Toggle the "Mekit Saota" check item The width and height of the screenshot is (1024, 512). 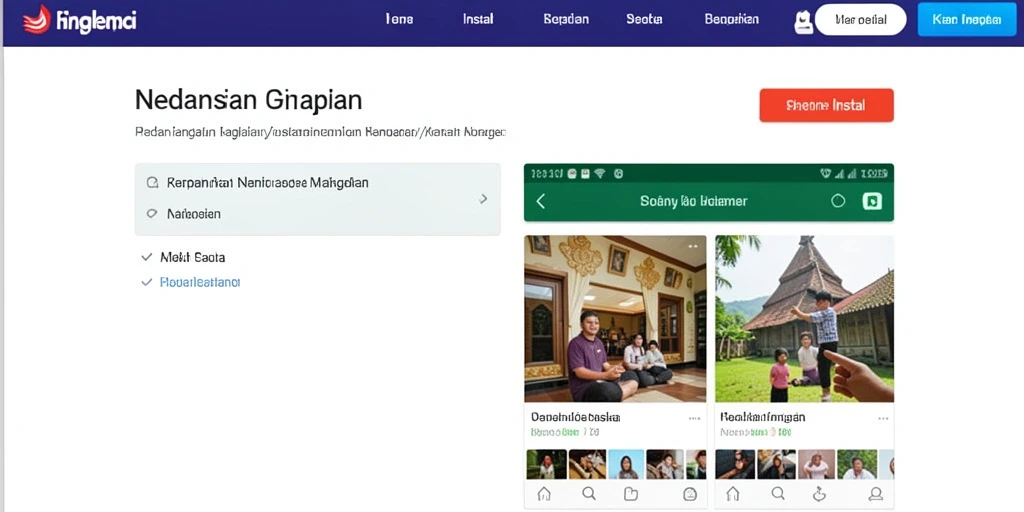[x=184, y=257]
